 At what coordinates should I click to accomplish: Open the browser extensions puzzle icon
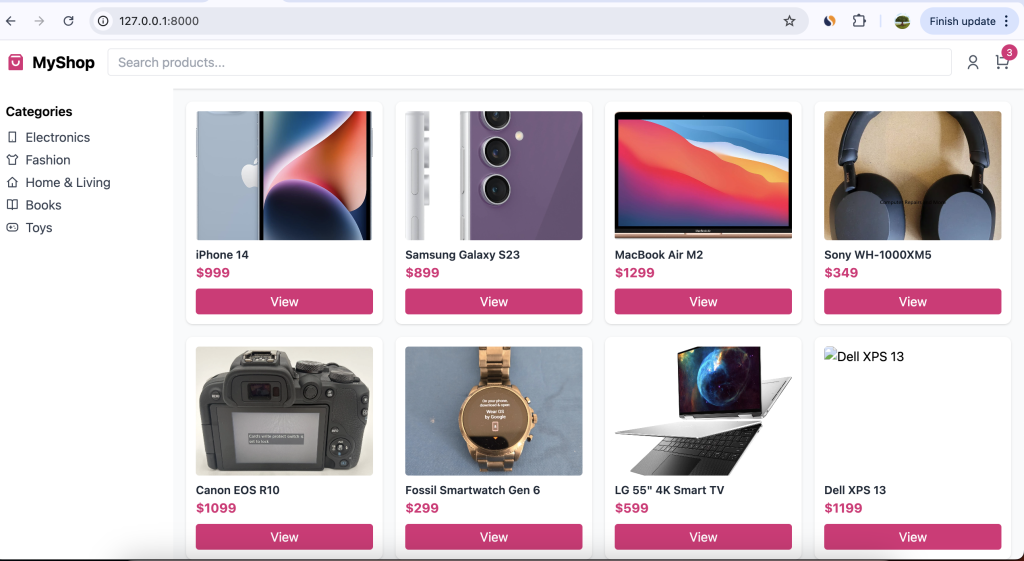(x=859, y=21)
